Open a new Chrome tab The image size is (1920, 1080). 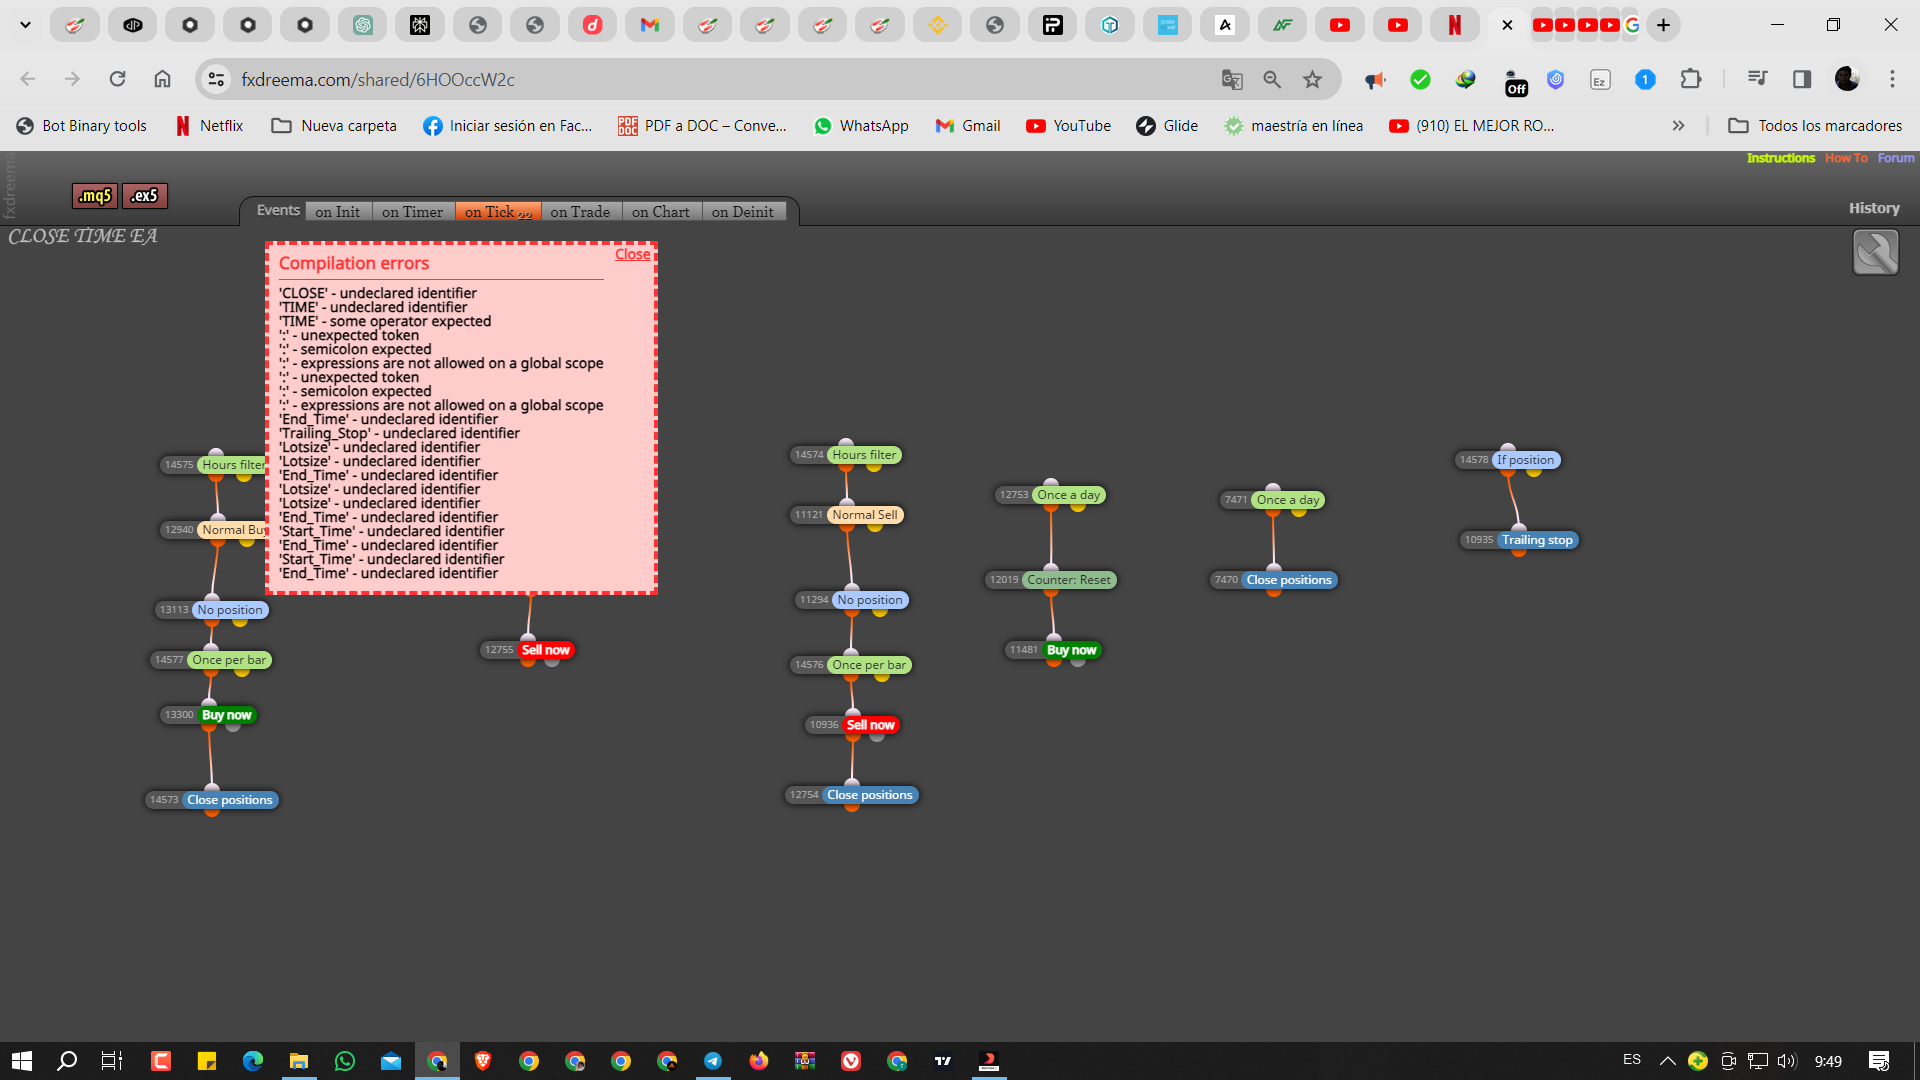pos(1663,25)
